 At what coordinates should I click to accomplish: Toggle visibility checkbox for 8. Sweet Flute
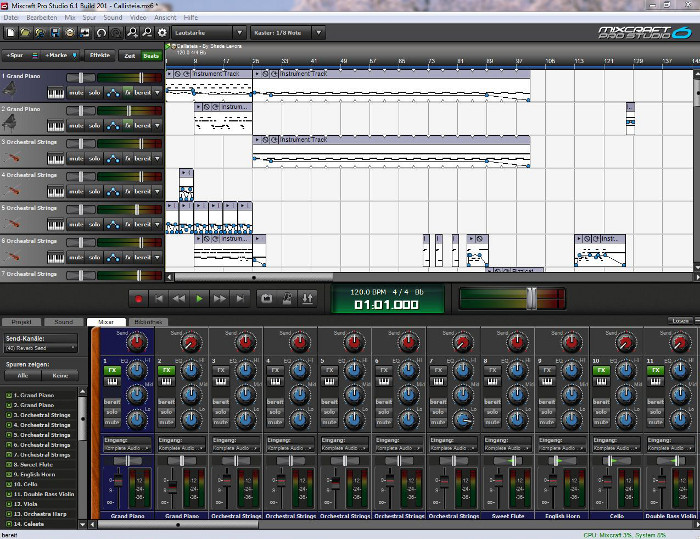(x=8, y=465)
